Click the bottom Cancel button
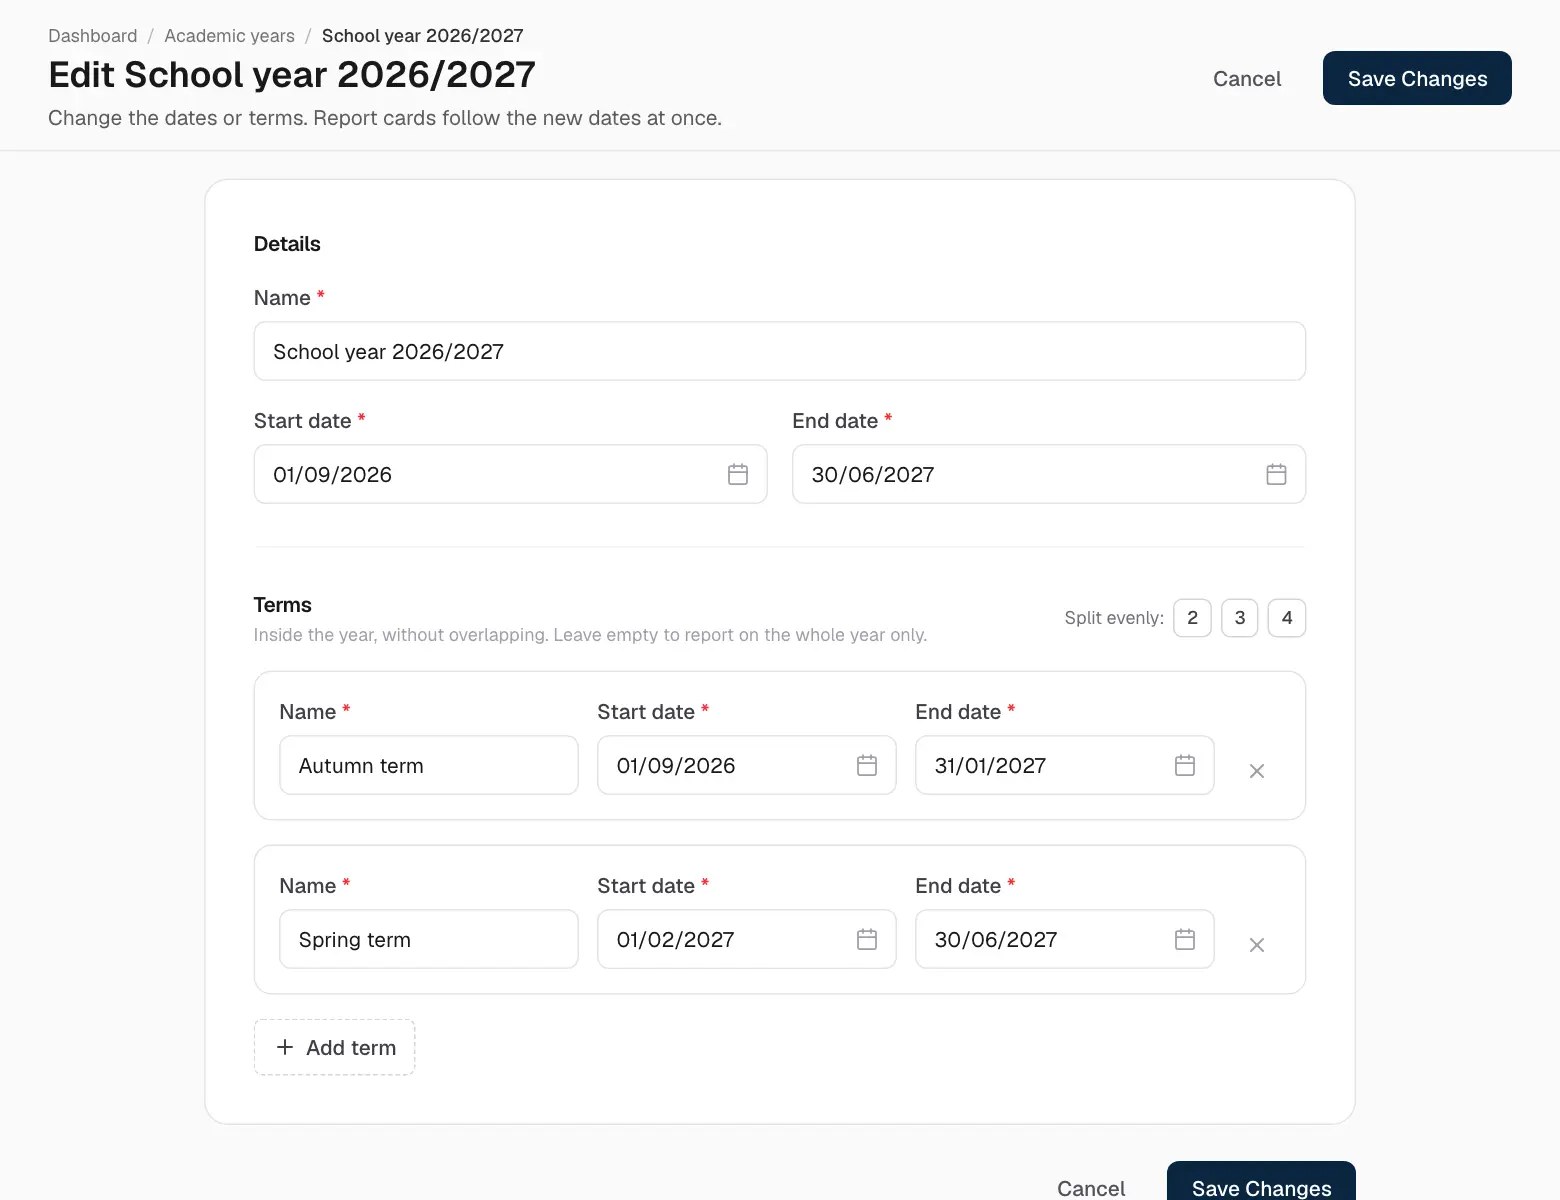 tap(1091, 1187)
